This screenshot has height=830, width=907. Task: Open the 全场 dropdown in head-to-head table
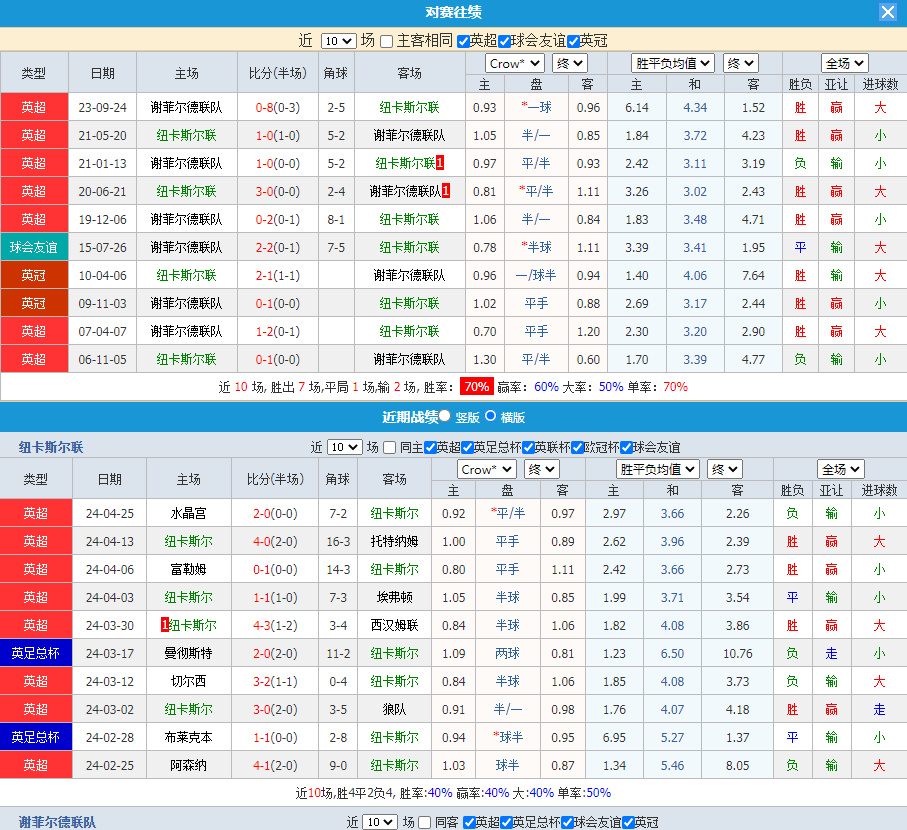[x=845, y=63]
